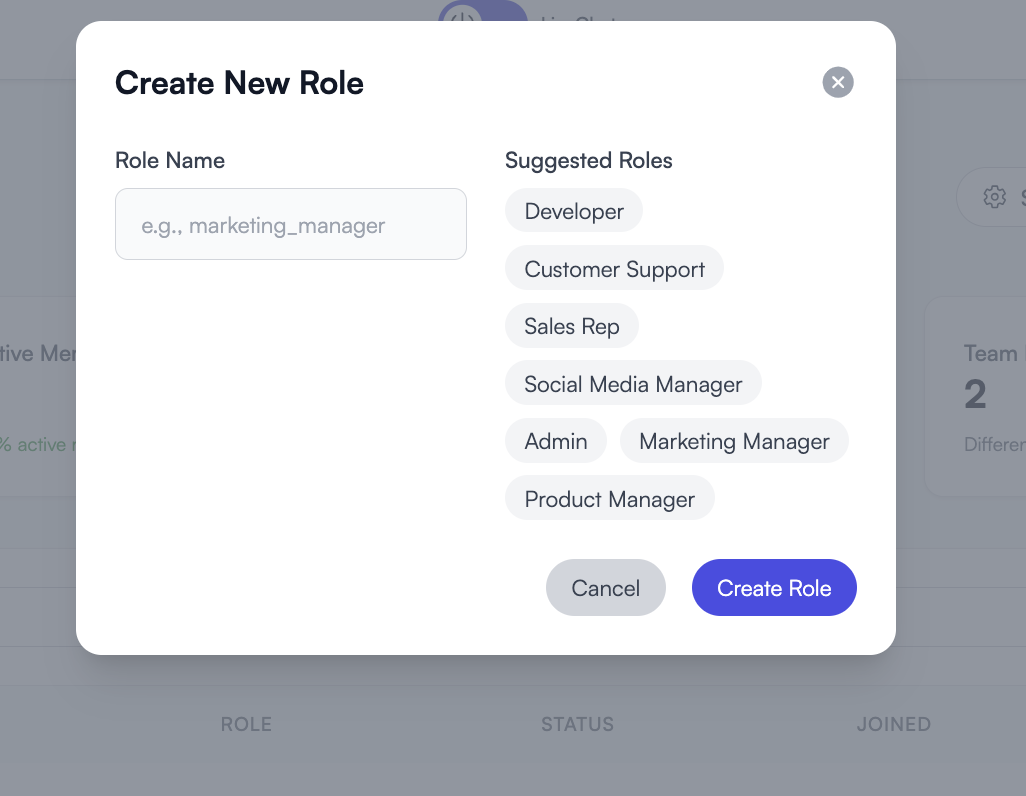Screen dimensions: 1026x796
Task: Select the Developer suggested role
Action: coord(574,211)
